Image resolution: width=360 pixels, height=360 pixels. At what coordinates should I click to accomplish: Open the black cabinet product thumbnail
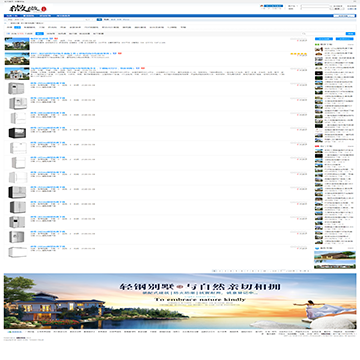(17, 133)
